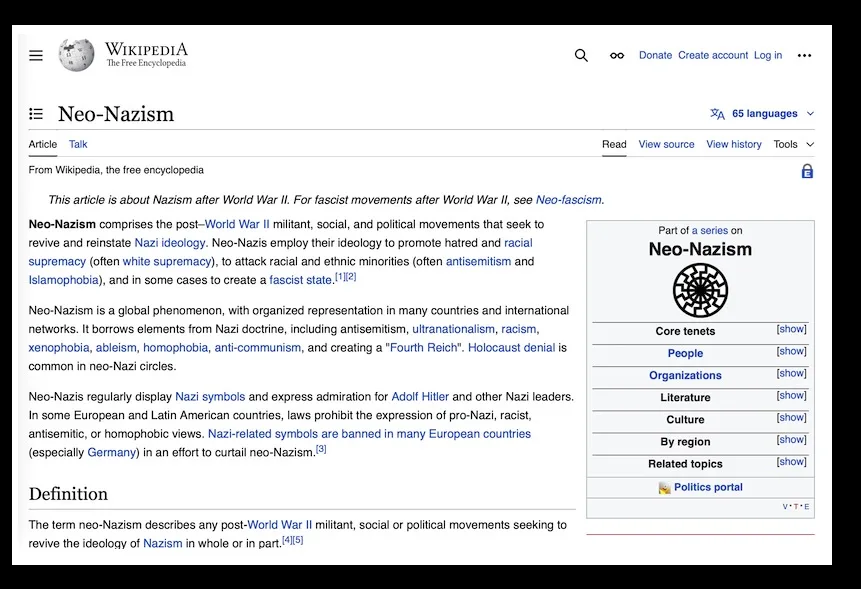Open the fascist state link
This screenshot has height=589, width=861.
(300, 280)
